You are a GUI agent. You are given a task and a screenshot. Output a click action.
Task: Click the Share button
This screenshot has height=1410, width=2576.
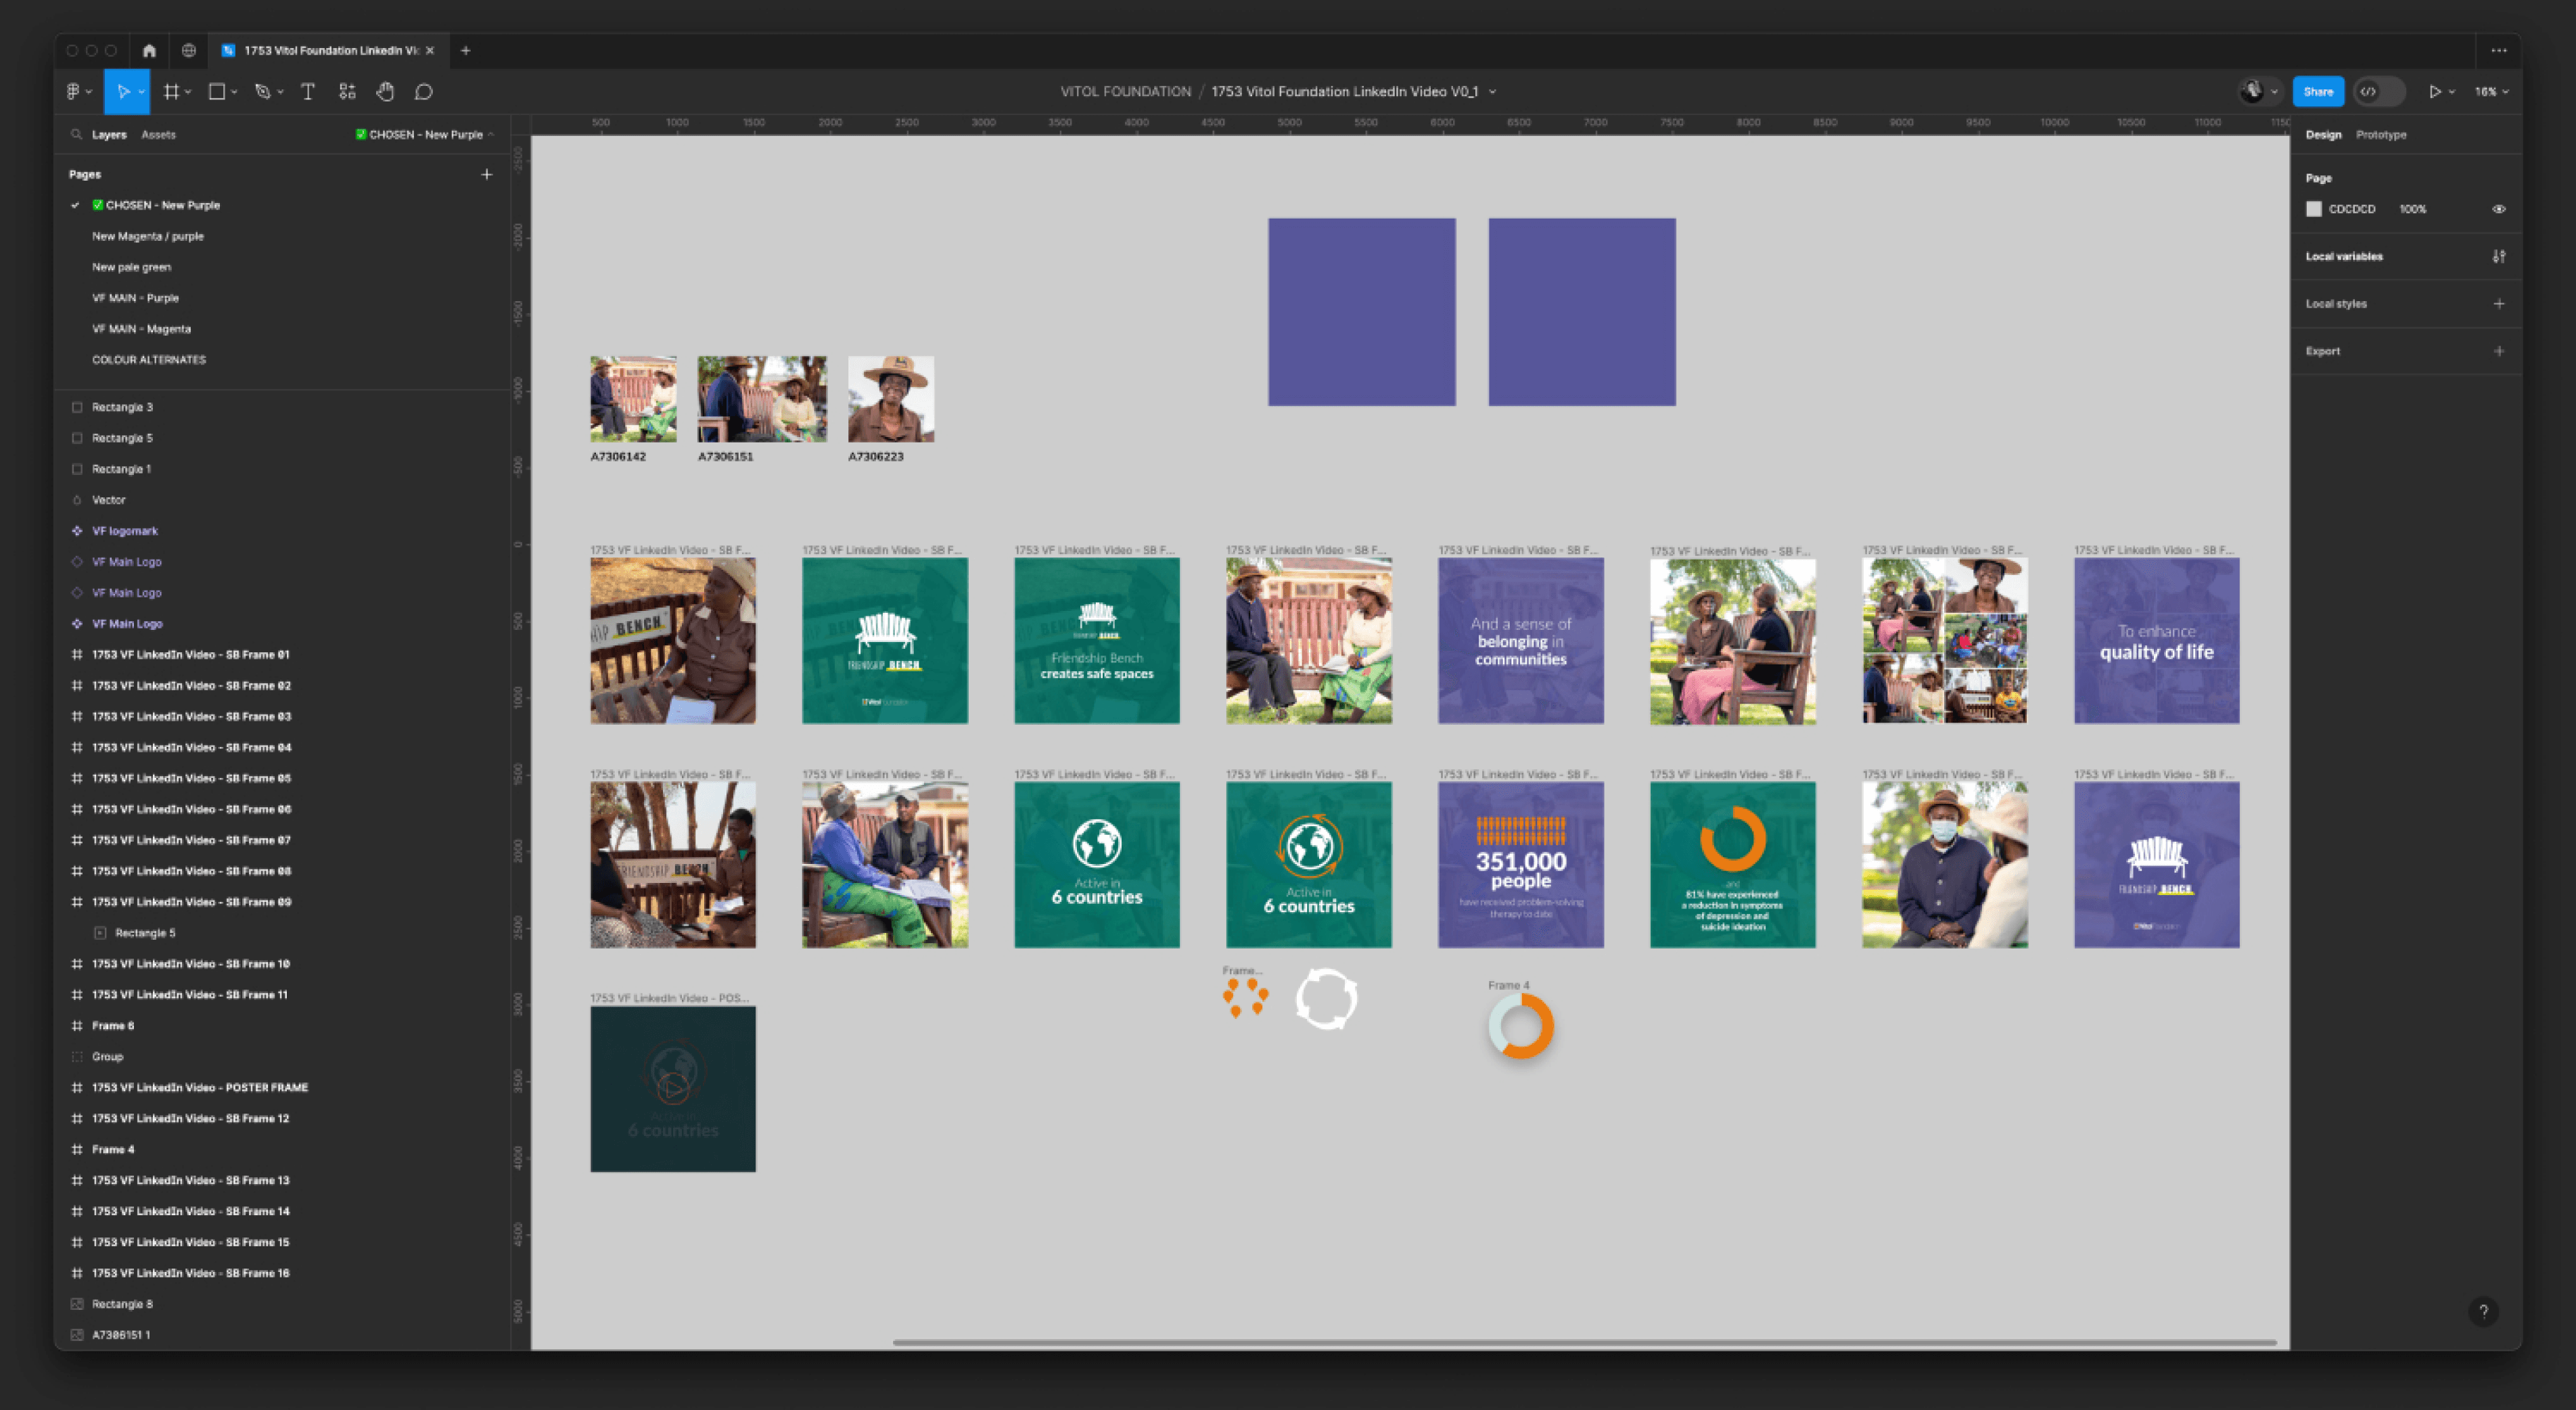[2318, 91]
